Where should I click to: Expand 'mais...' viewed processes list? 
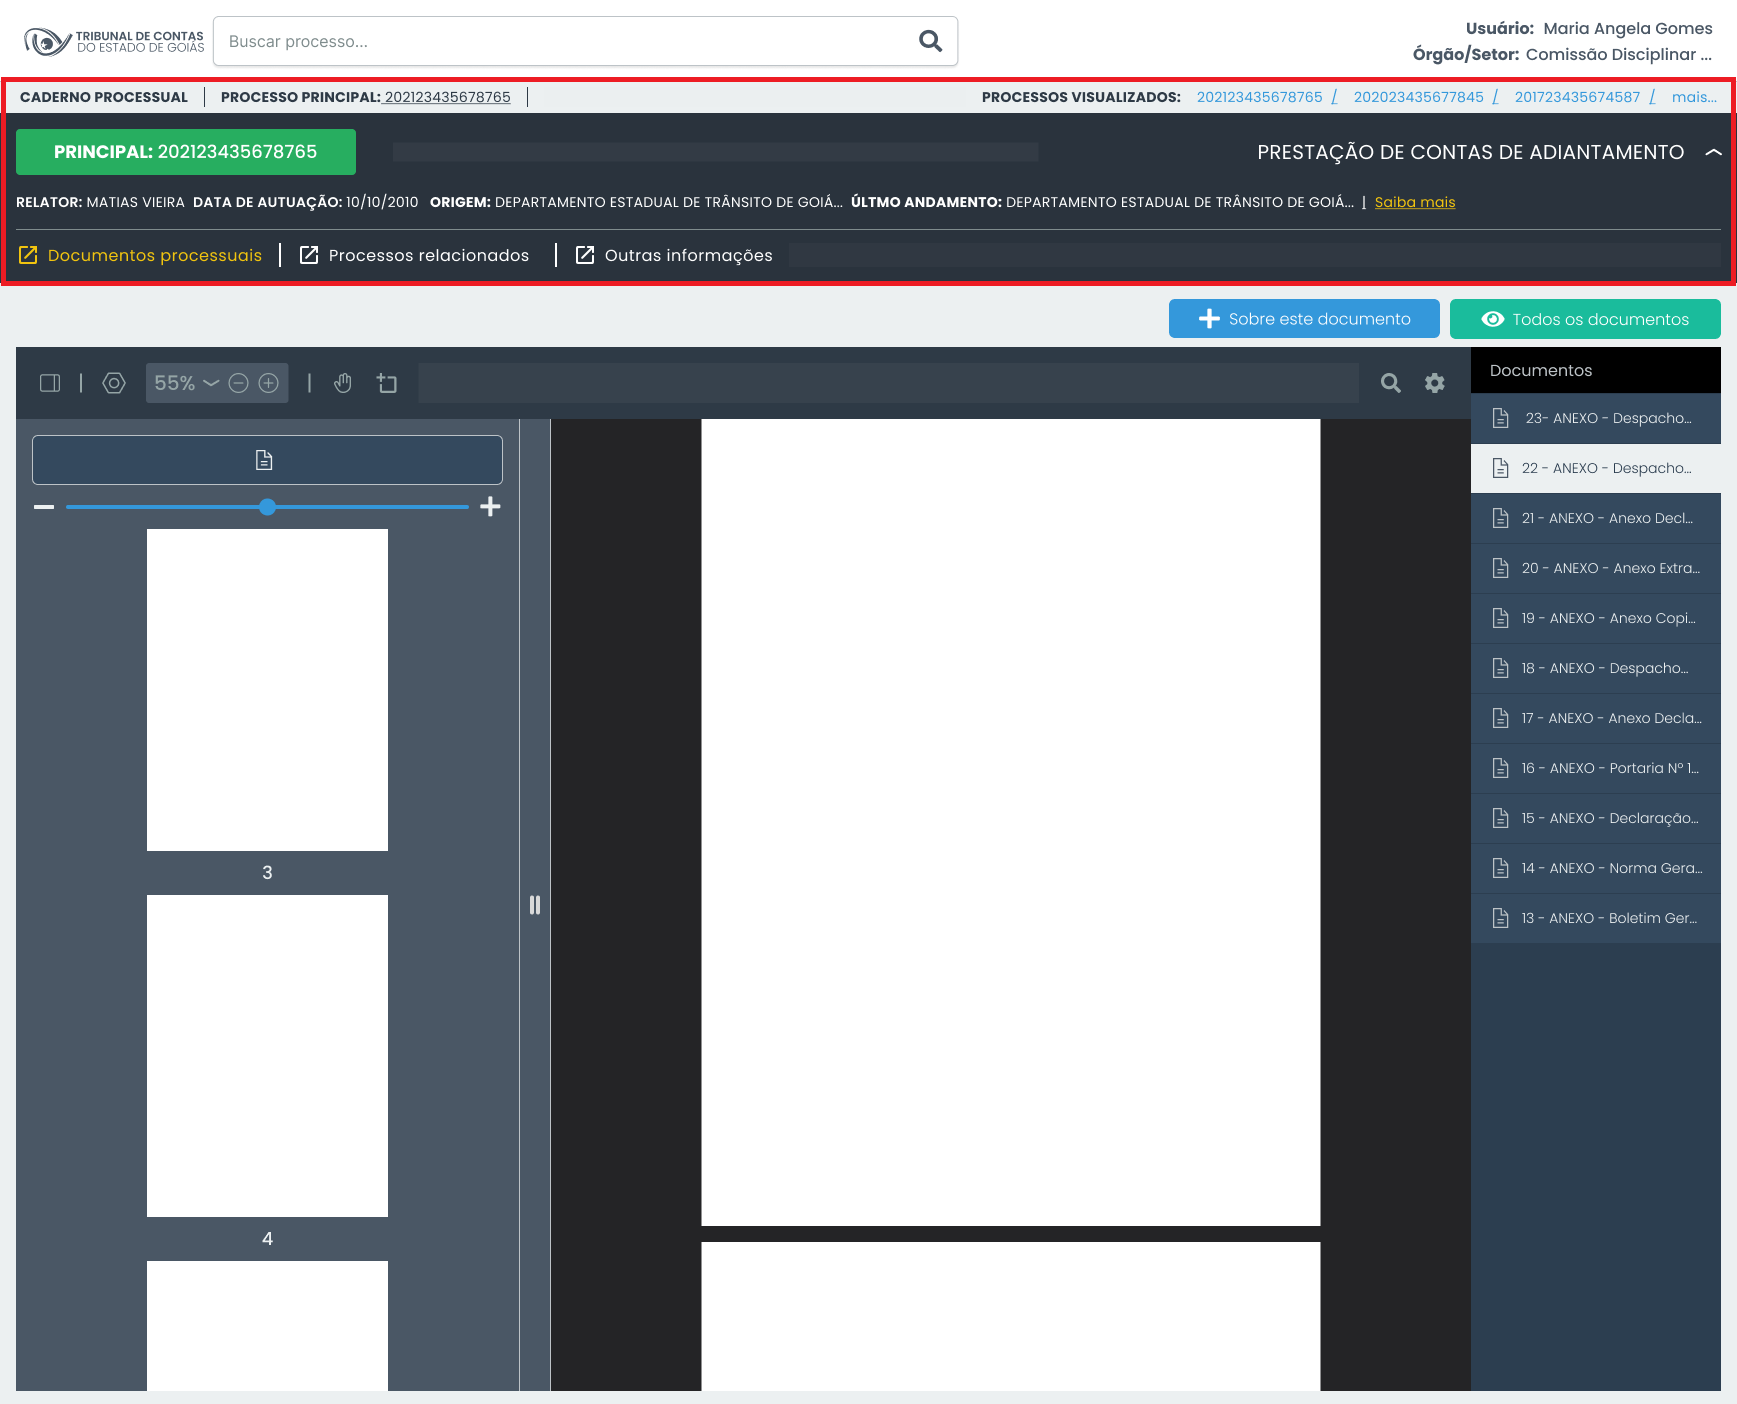pos(1693,97)
